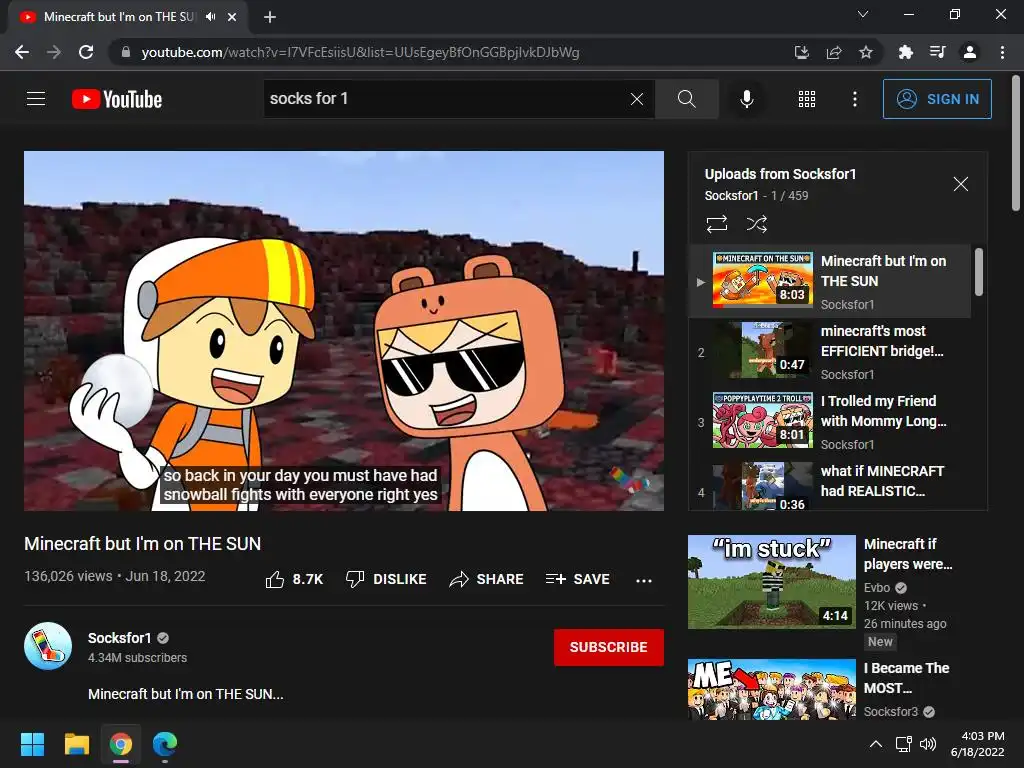The width and height of the screenshot is (1024, 768).
Task: Open the Windows Start menu
Action: 32,744
